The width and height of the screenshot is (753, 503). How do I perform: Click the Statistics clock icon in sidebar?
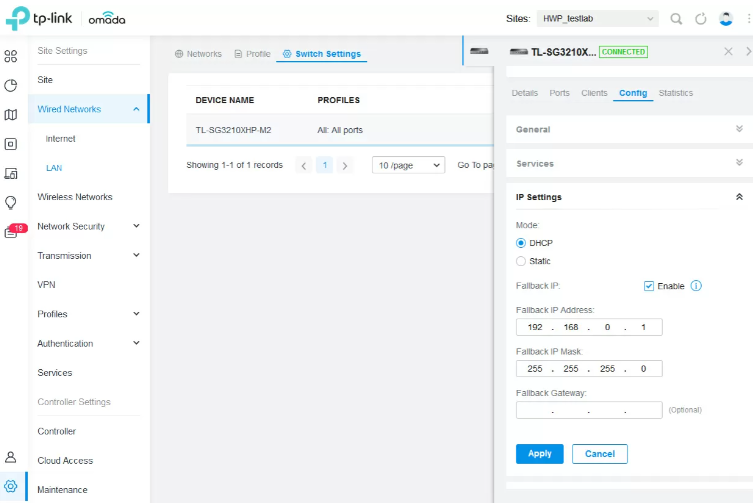coord(11,85)
